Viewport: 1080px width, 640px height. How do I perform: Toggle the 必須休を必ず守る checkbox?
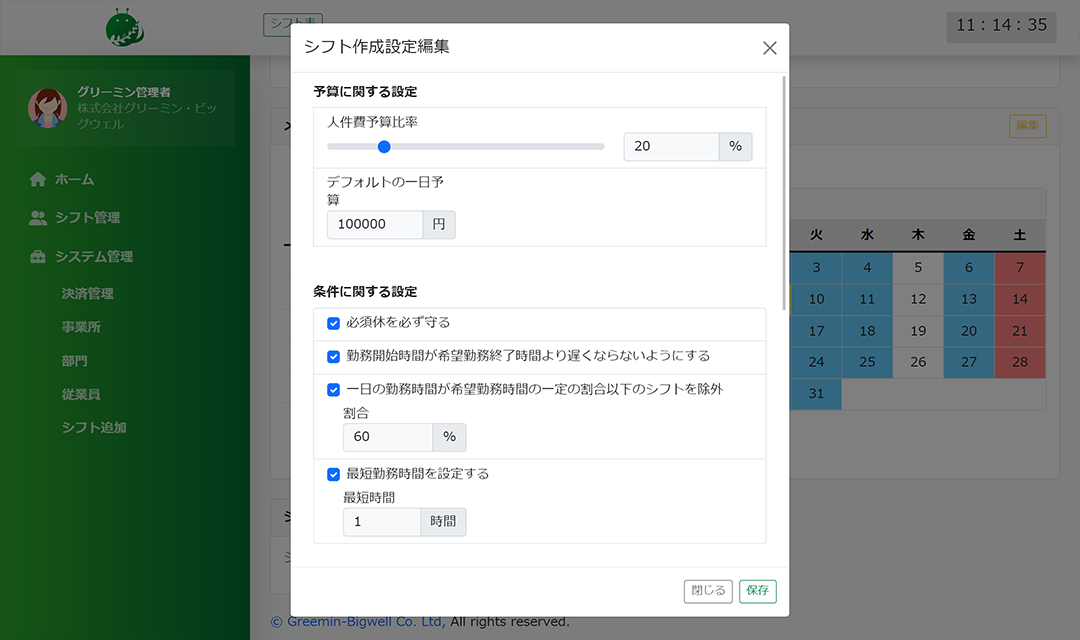coord(334,323)
